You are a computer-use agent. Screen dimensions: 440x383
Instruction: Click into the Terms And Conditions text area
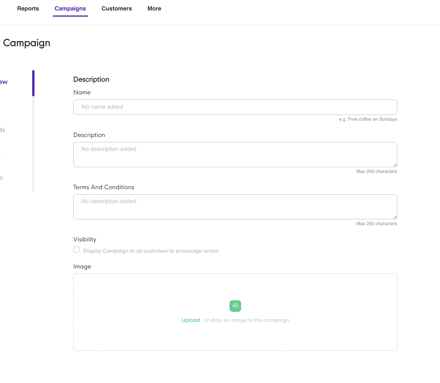click(x=235, y=207)
